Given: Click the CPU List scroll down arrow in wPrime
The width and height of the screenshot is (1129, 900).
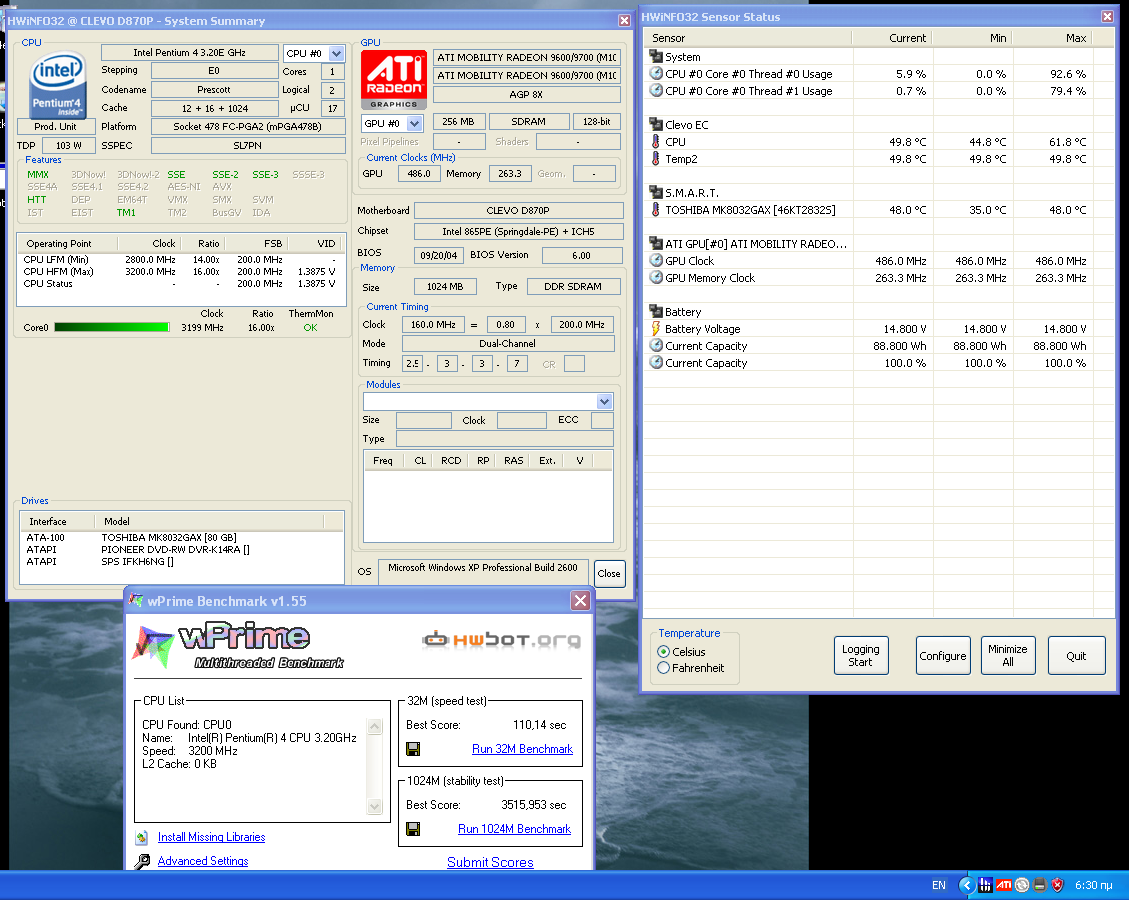Looking at the screenshot, I should coord(374,806).
